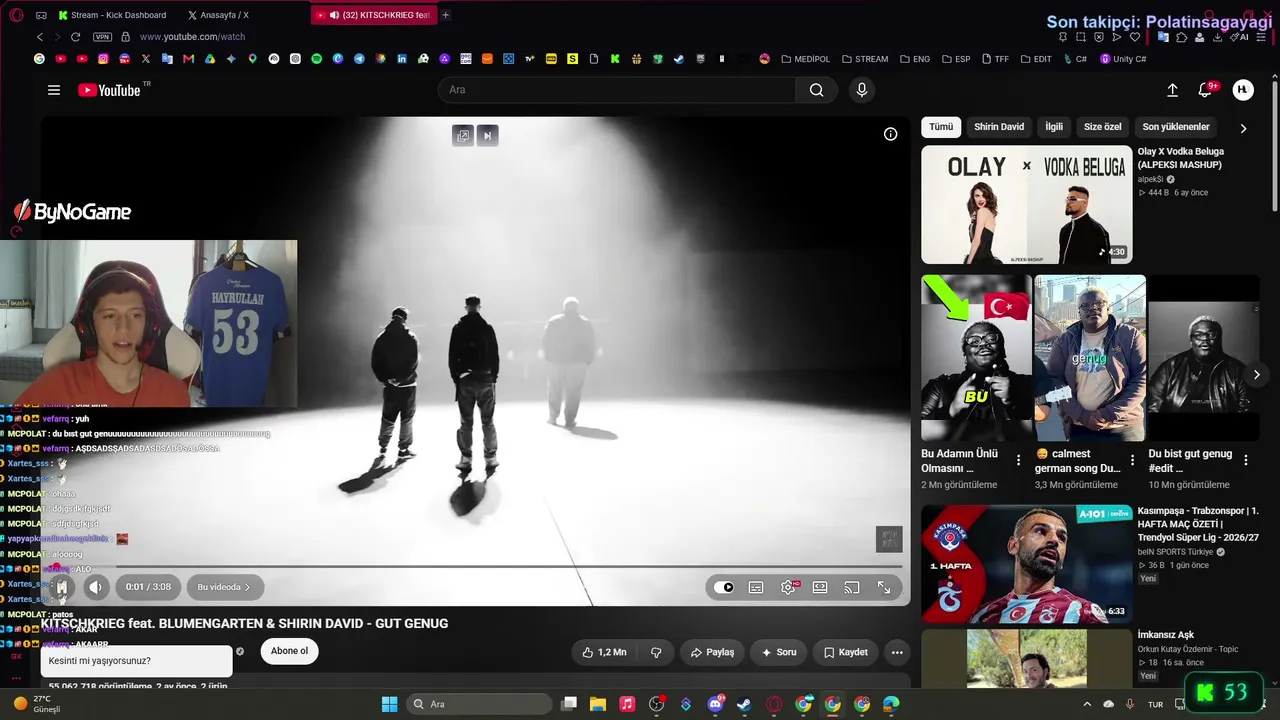Select the Son yüklenenler filter chip
1280x720 pixels.
pyautogui.click(x=1176, y=127)
